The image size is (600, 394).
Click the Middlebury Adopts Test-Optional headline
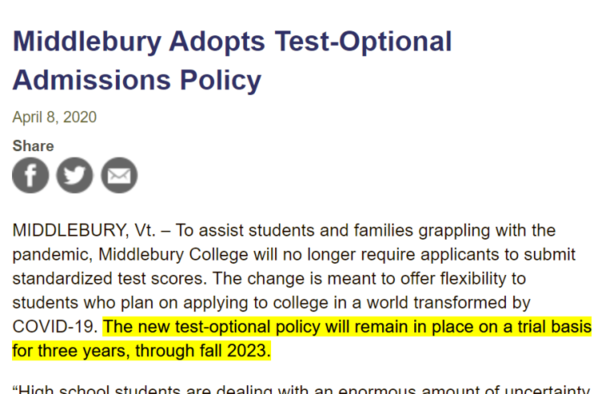tap(232, 41)
